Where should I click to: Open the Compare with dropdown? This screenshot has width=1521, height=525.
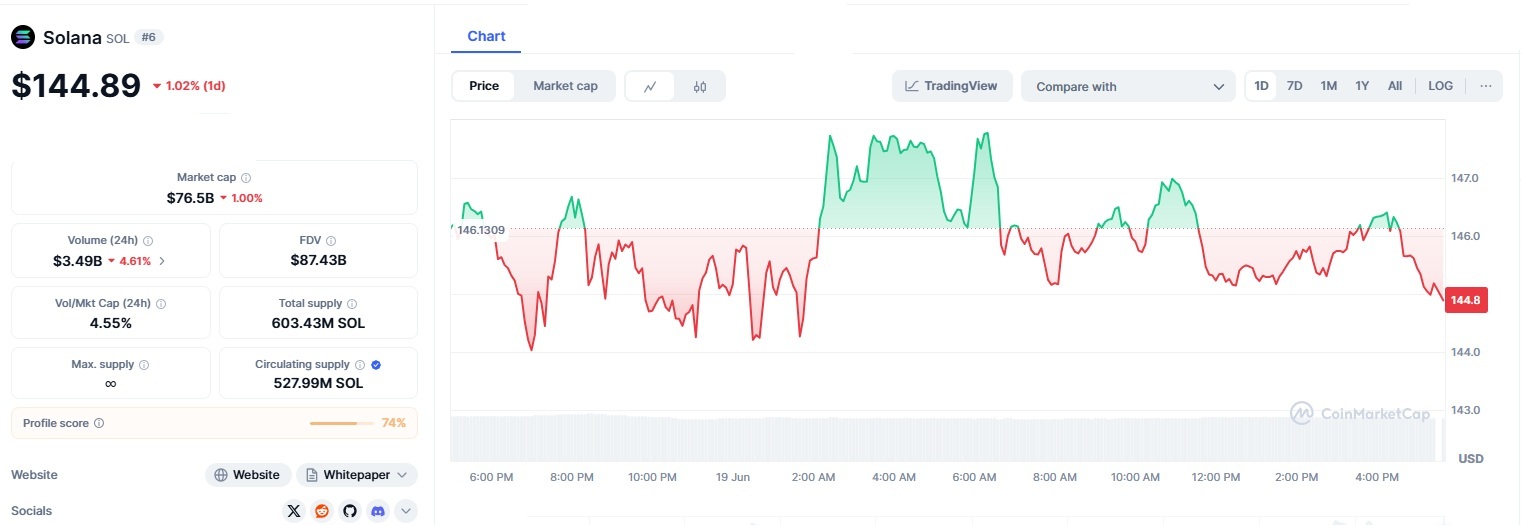pos(1128,87)
